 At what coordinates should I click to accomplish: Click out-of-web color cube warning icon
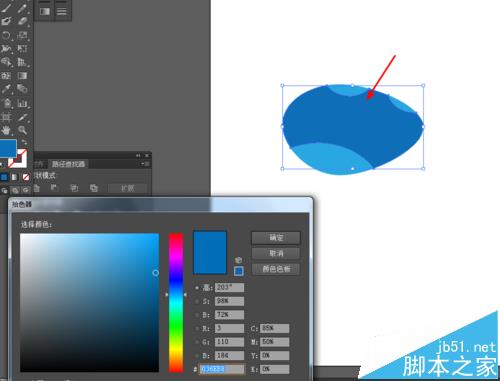[238, 260]
